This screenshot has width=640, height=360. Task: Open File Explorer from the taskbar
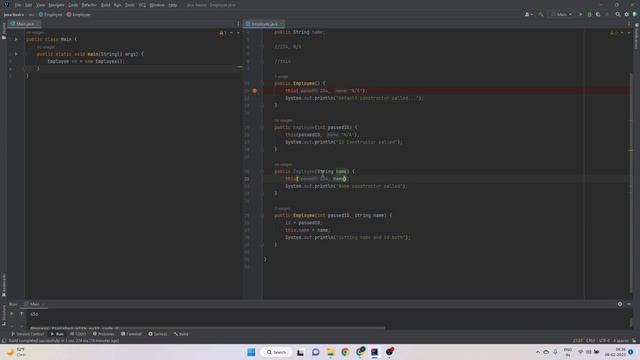point(330,352)
